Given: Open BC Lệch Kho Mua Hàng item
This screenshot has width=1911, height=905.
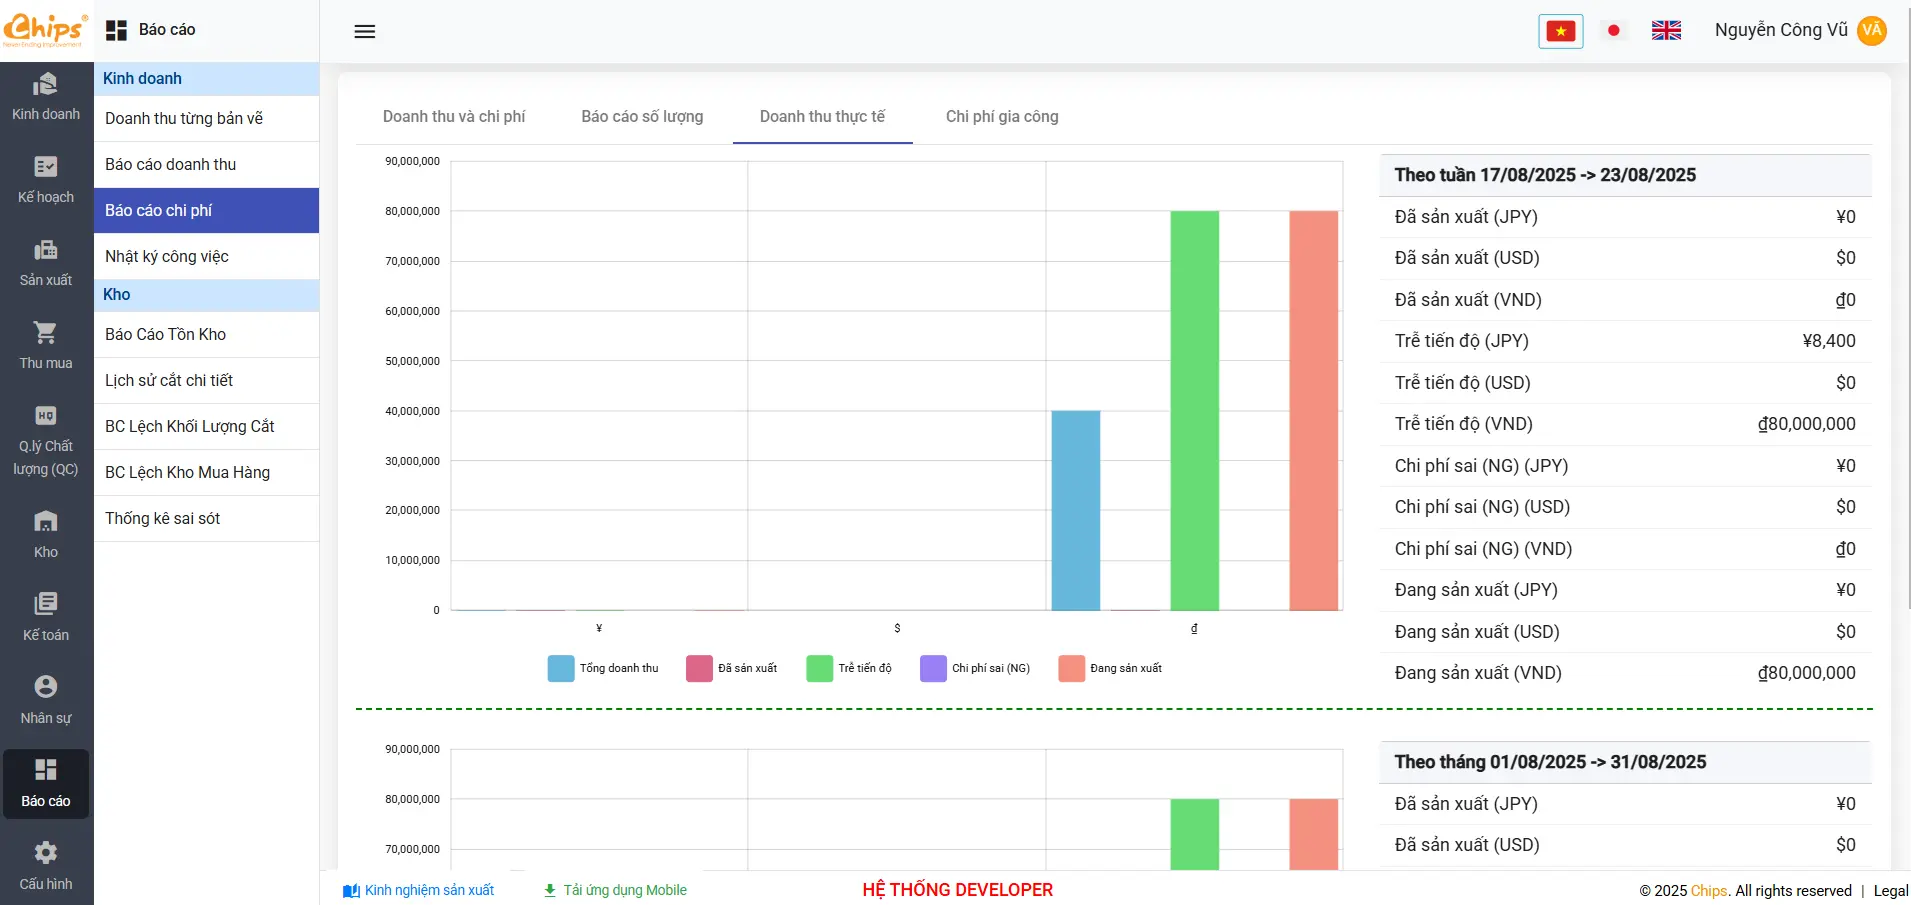Looking at the screenshot, I should click(206, 473).
